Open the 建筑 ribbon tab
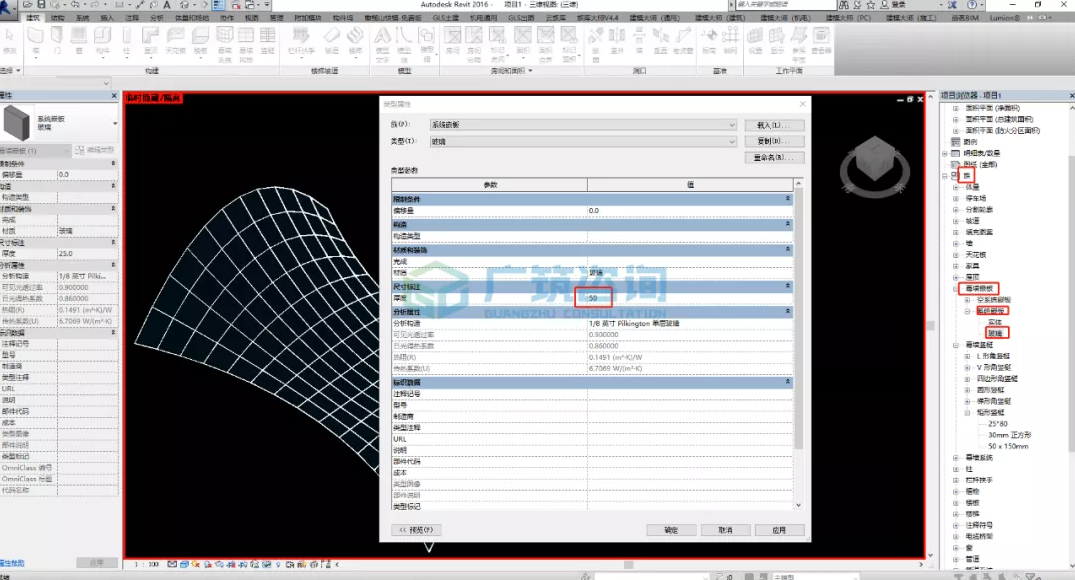 (x=33, y=18)
